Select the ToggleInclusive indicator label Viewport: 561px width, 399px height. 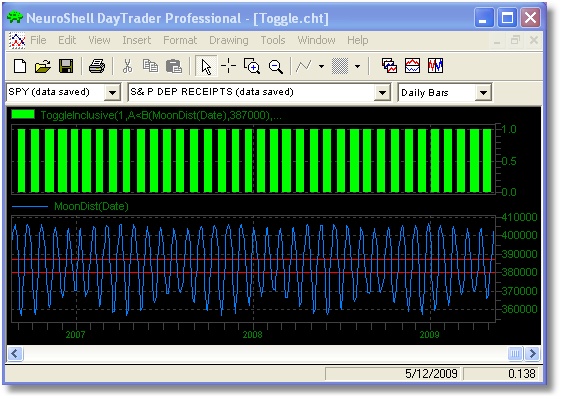pyautogui.click(x=161, y=115)
